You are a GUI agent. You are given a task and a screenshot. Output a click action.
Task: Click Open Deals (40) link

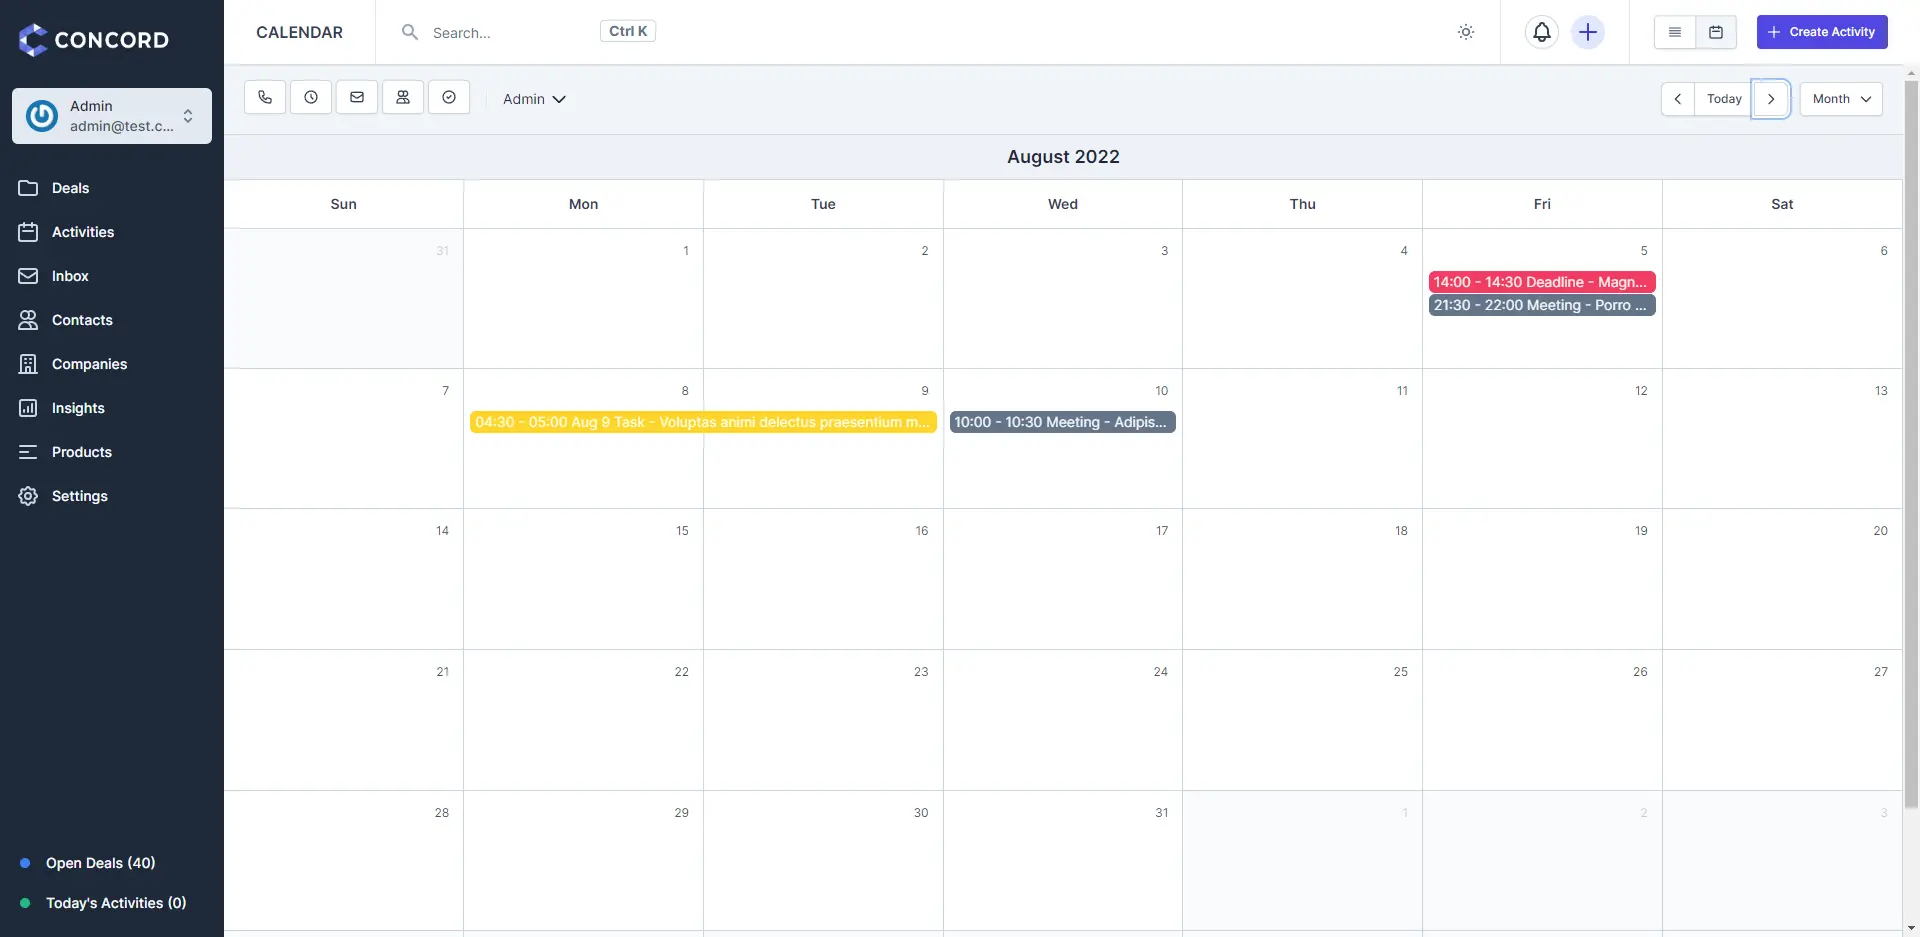(x=100, y=863)
